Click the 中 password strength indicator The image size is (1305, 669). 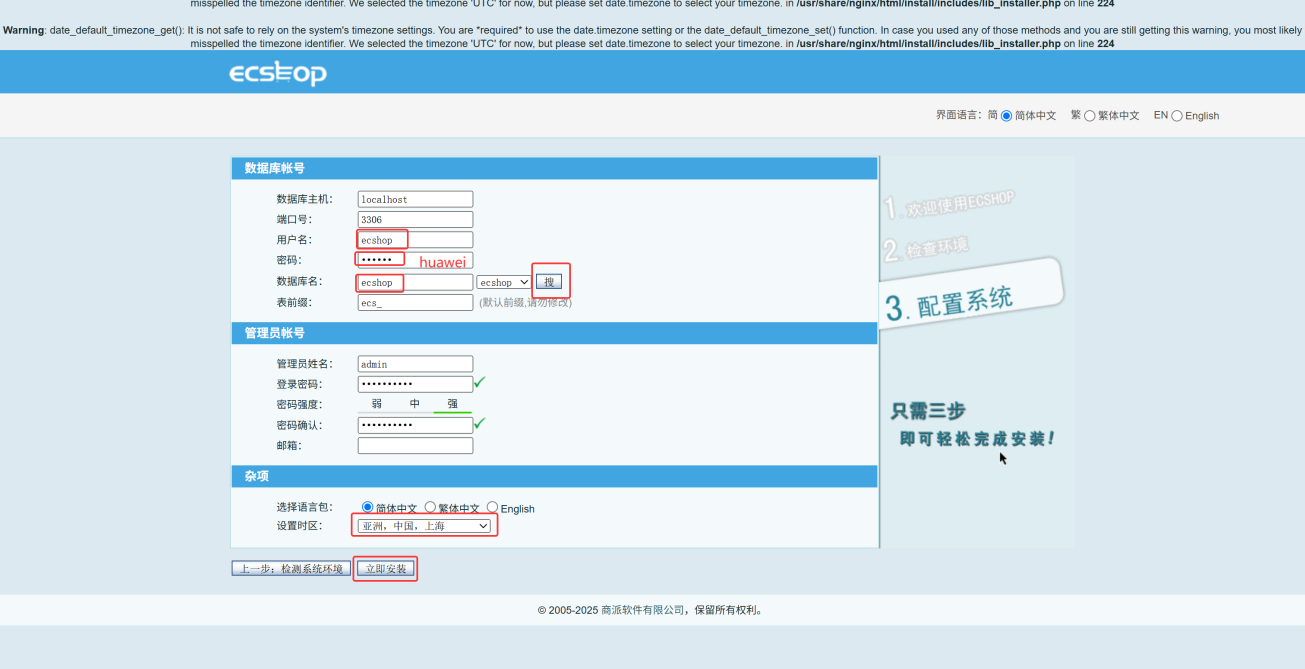tap(415, 404)
